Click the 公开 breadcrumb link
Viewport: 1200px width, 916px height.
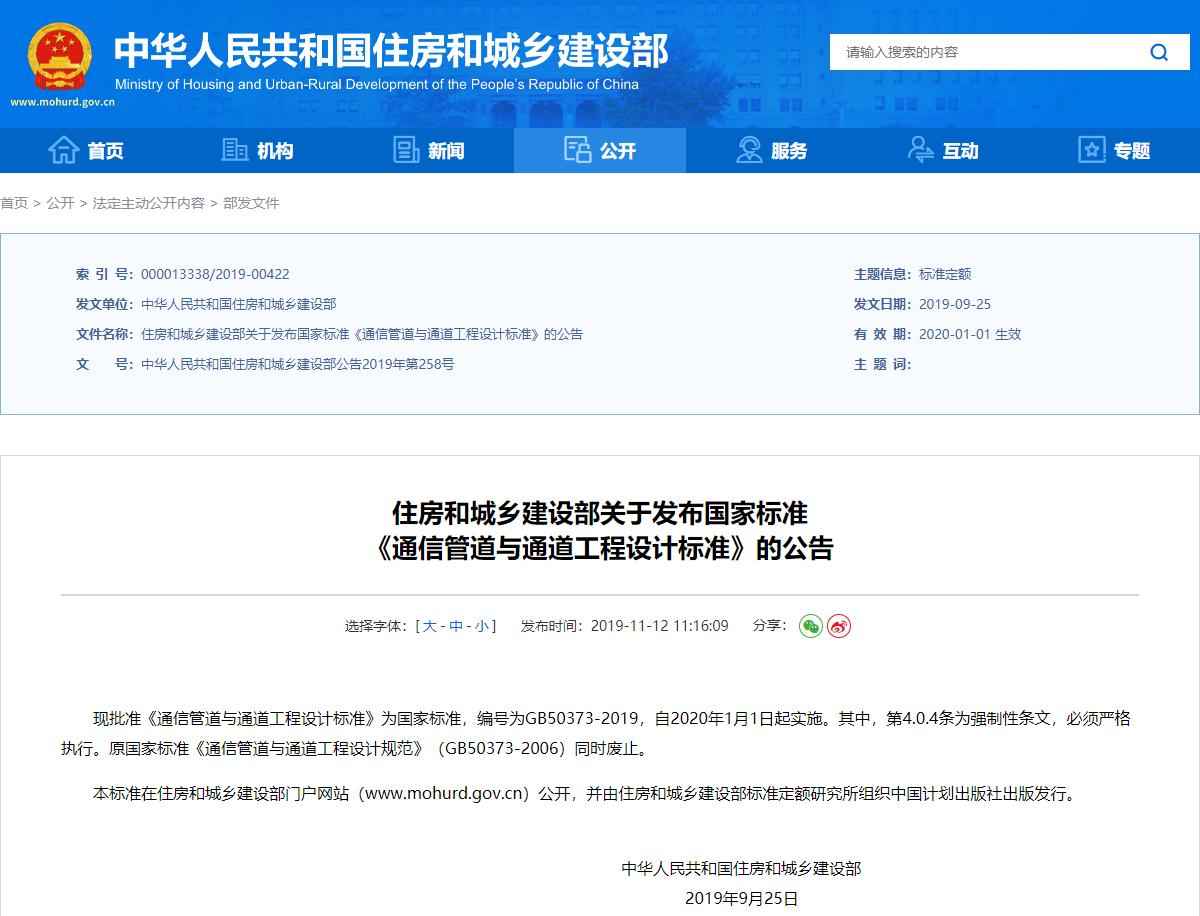click(x=60, y=203)
